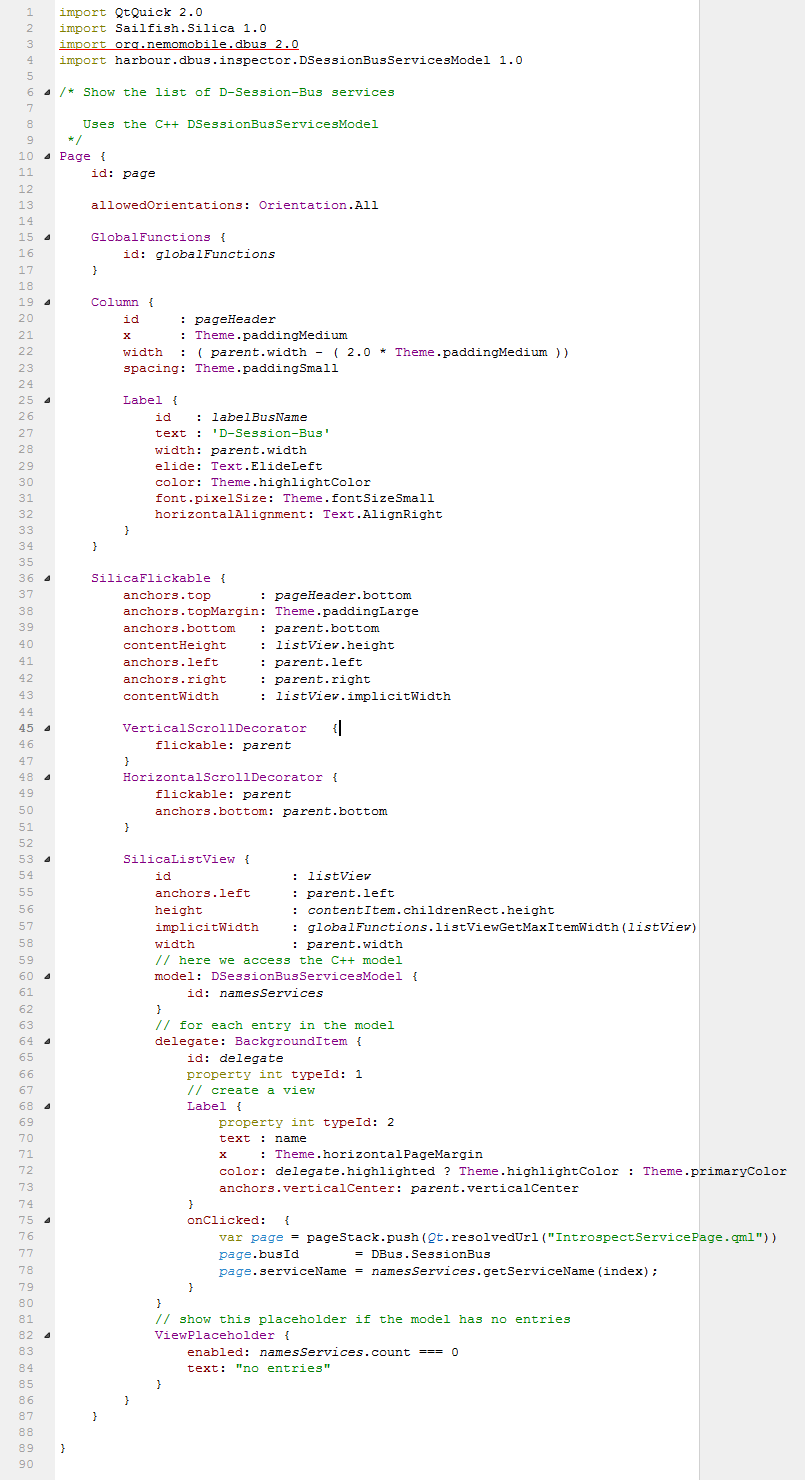Click 'anchors.bottom: parent.bottom' on line 50
This screenshot has height=1480, width=805.
(x=271, y=811)
